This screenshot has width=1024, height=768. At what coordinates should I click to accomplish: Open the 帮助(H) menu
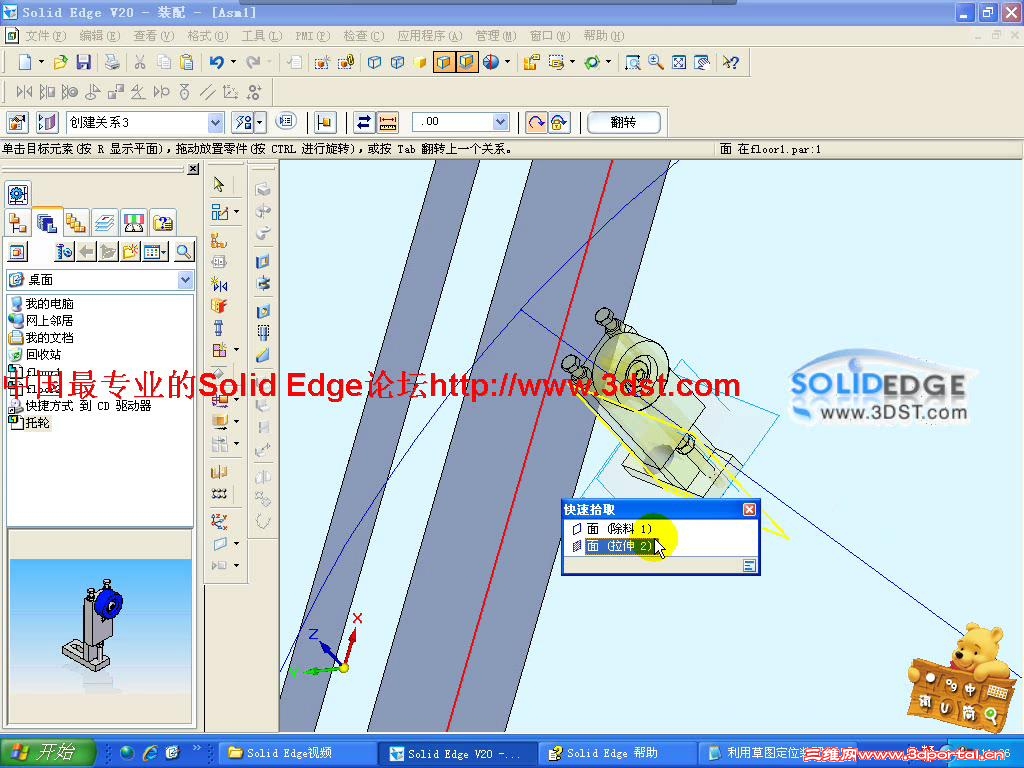603,36
